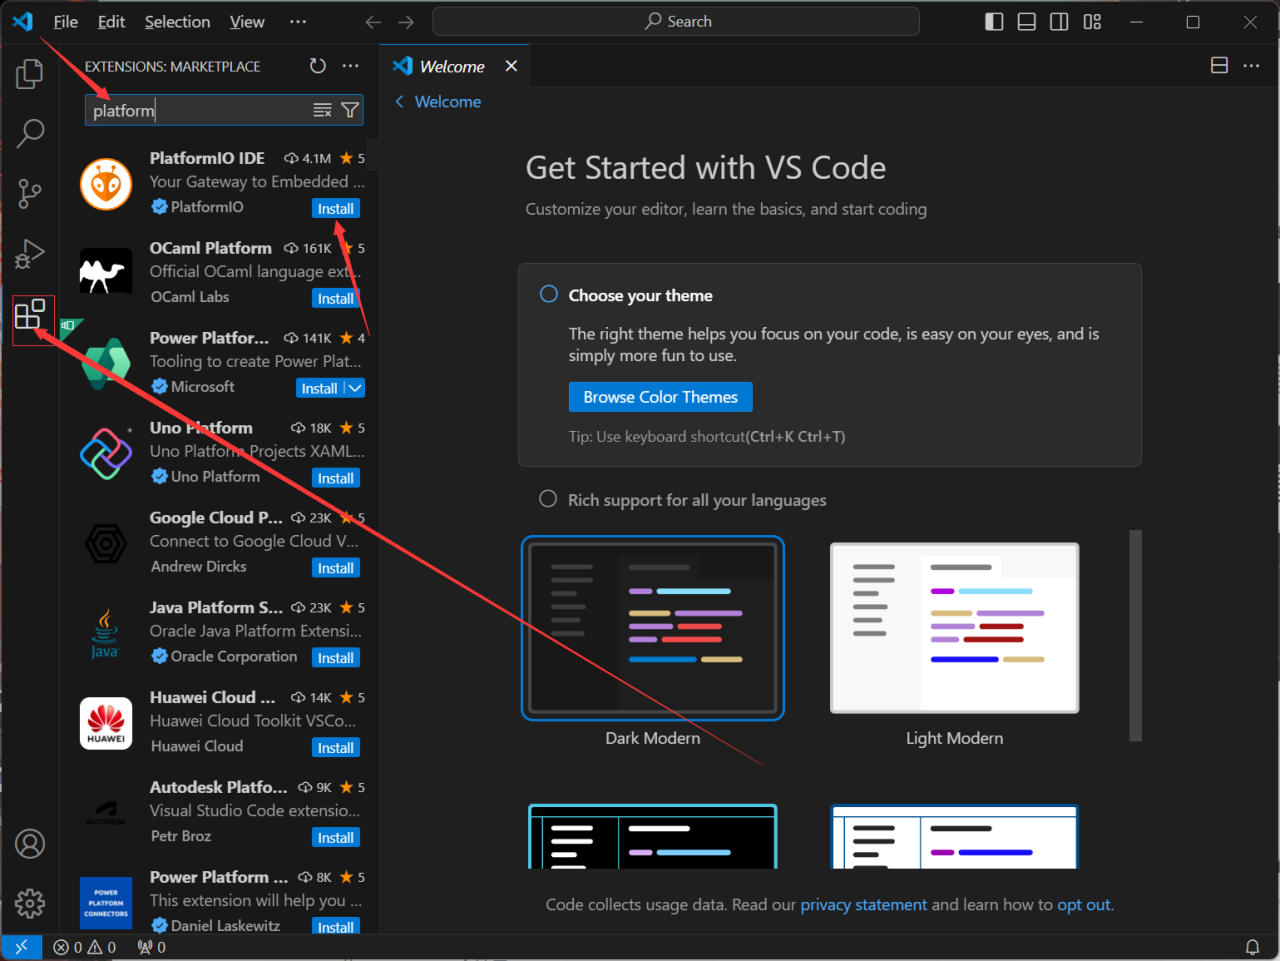Go back with the title bar arrow
The width and height of the screenshot is (1280, 961).
tap(373, 22)
